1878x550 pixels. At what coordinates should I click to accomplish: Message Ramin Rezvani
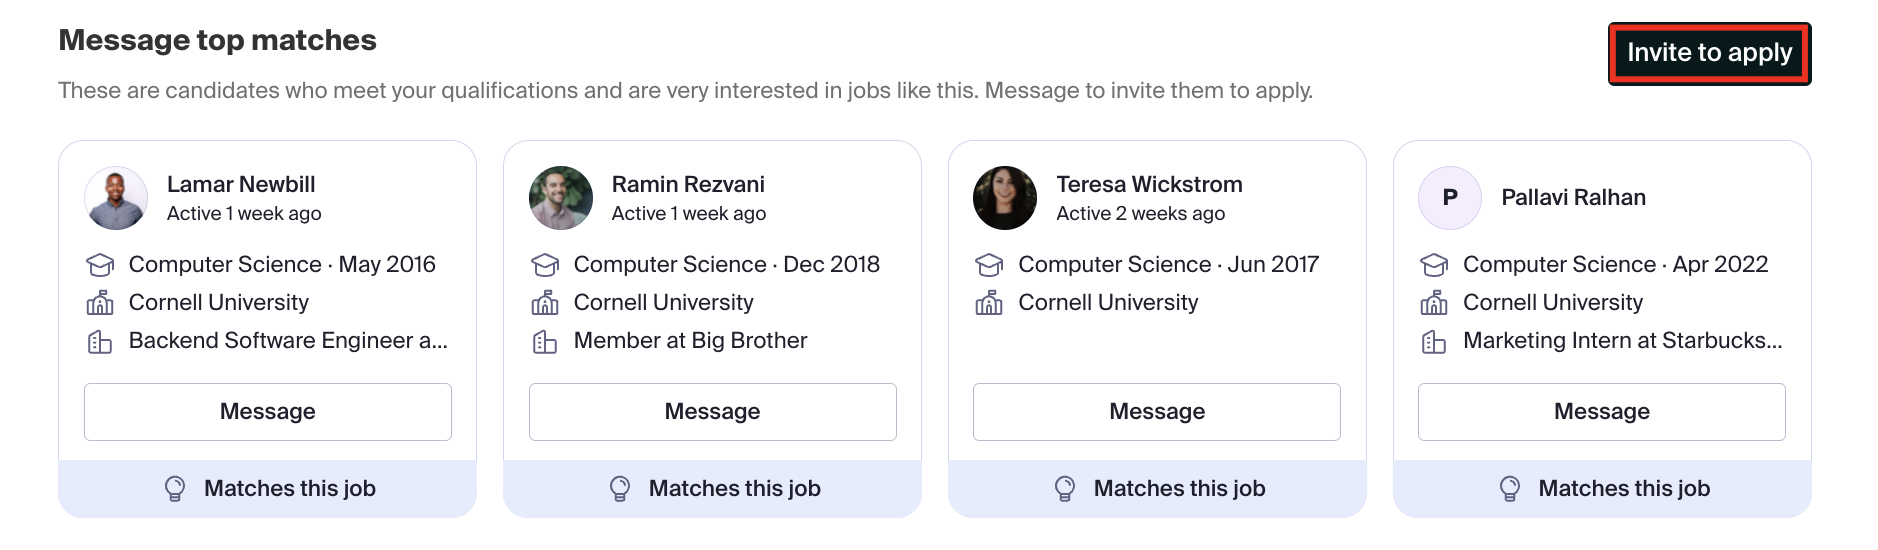pyautogui.click(x=712, y=411)
